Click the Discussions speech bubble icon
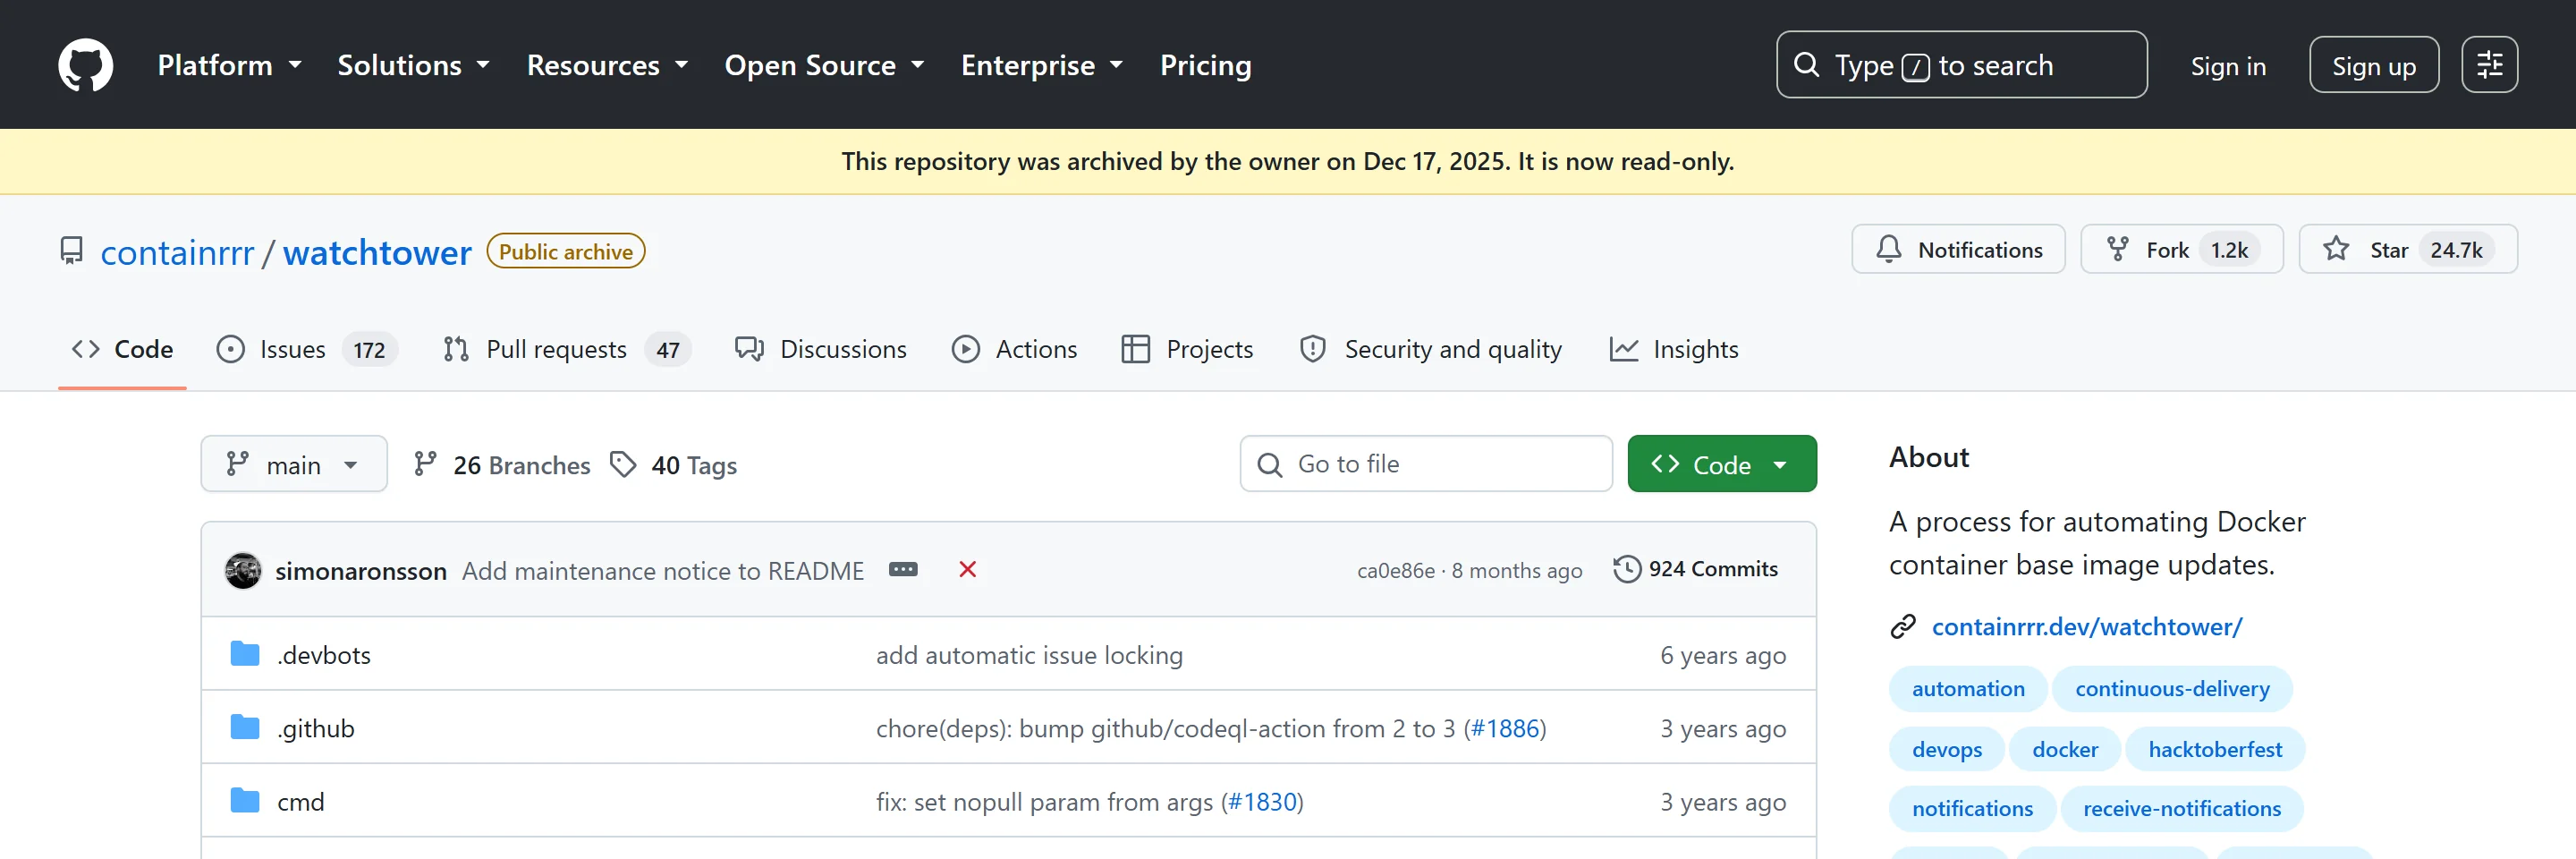 (x=749, y=349)
